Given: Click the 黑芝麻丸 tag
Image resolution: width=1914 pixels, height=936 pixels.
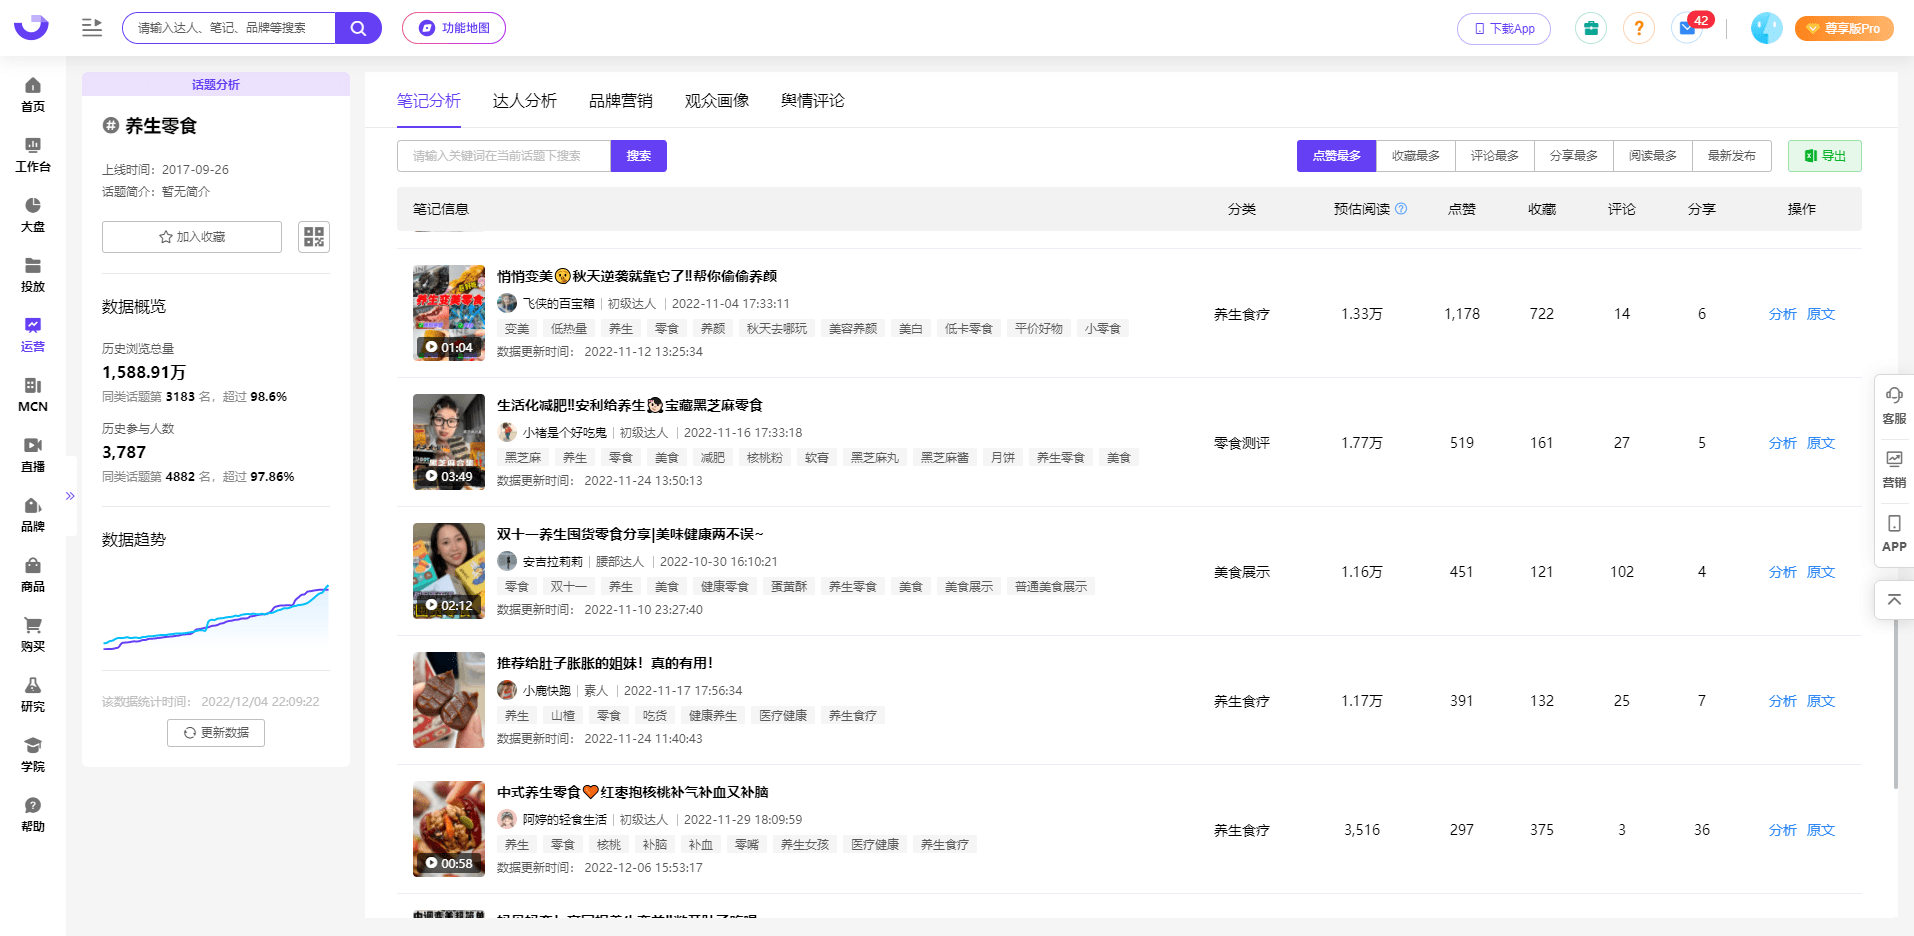Looking at the screenshot, I should coord(875,458).
